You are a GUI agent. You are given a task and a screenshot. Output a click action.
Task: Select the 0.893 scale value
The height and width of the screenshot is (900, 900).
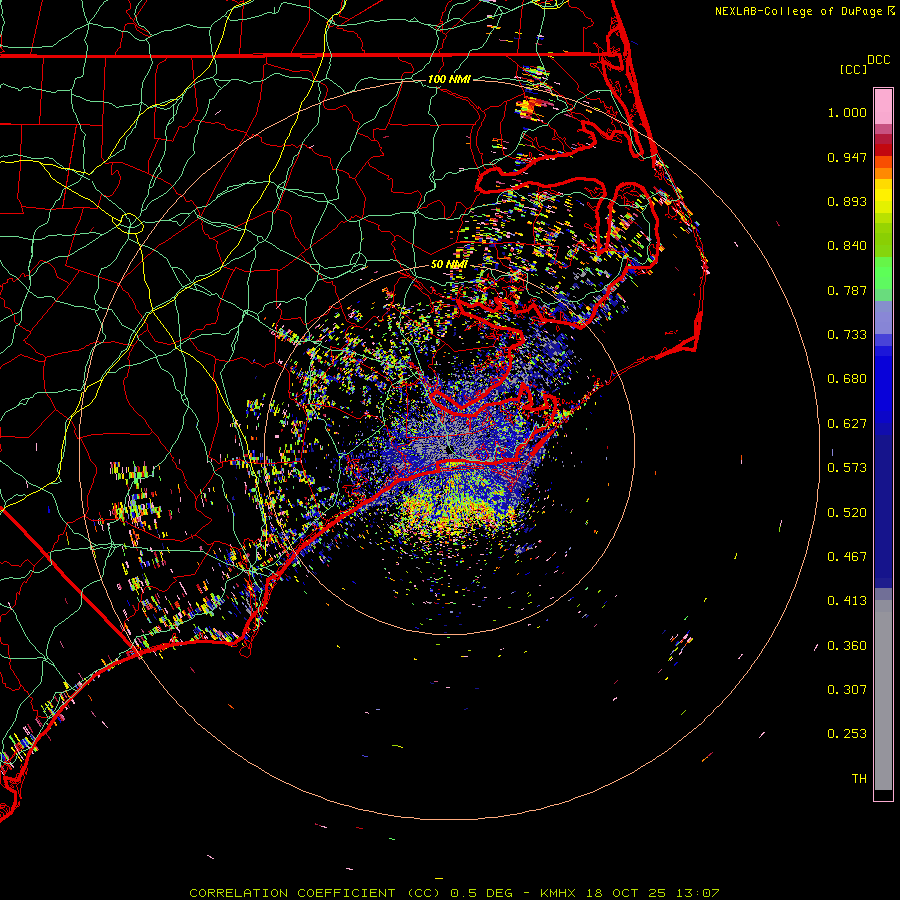pos(847,201)
